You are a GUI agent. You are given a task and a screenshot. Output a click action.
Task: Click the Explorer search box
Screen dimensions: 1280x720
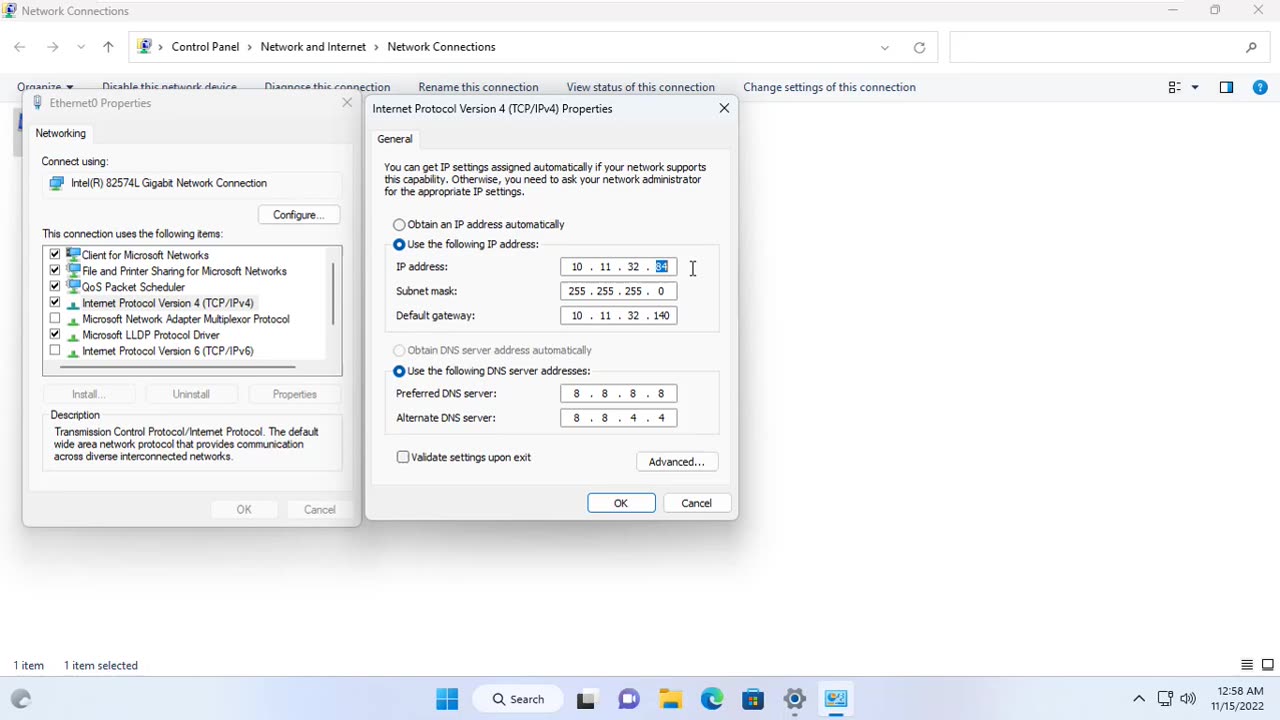1108,47
